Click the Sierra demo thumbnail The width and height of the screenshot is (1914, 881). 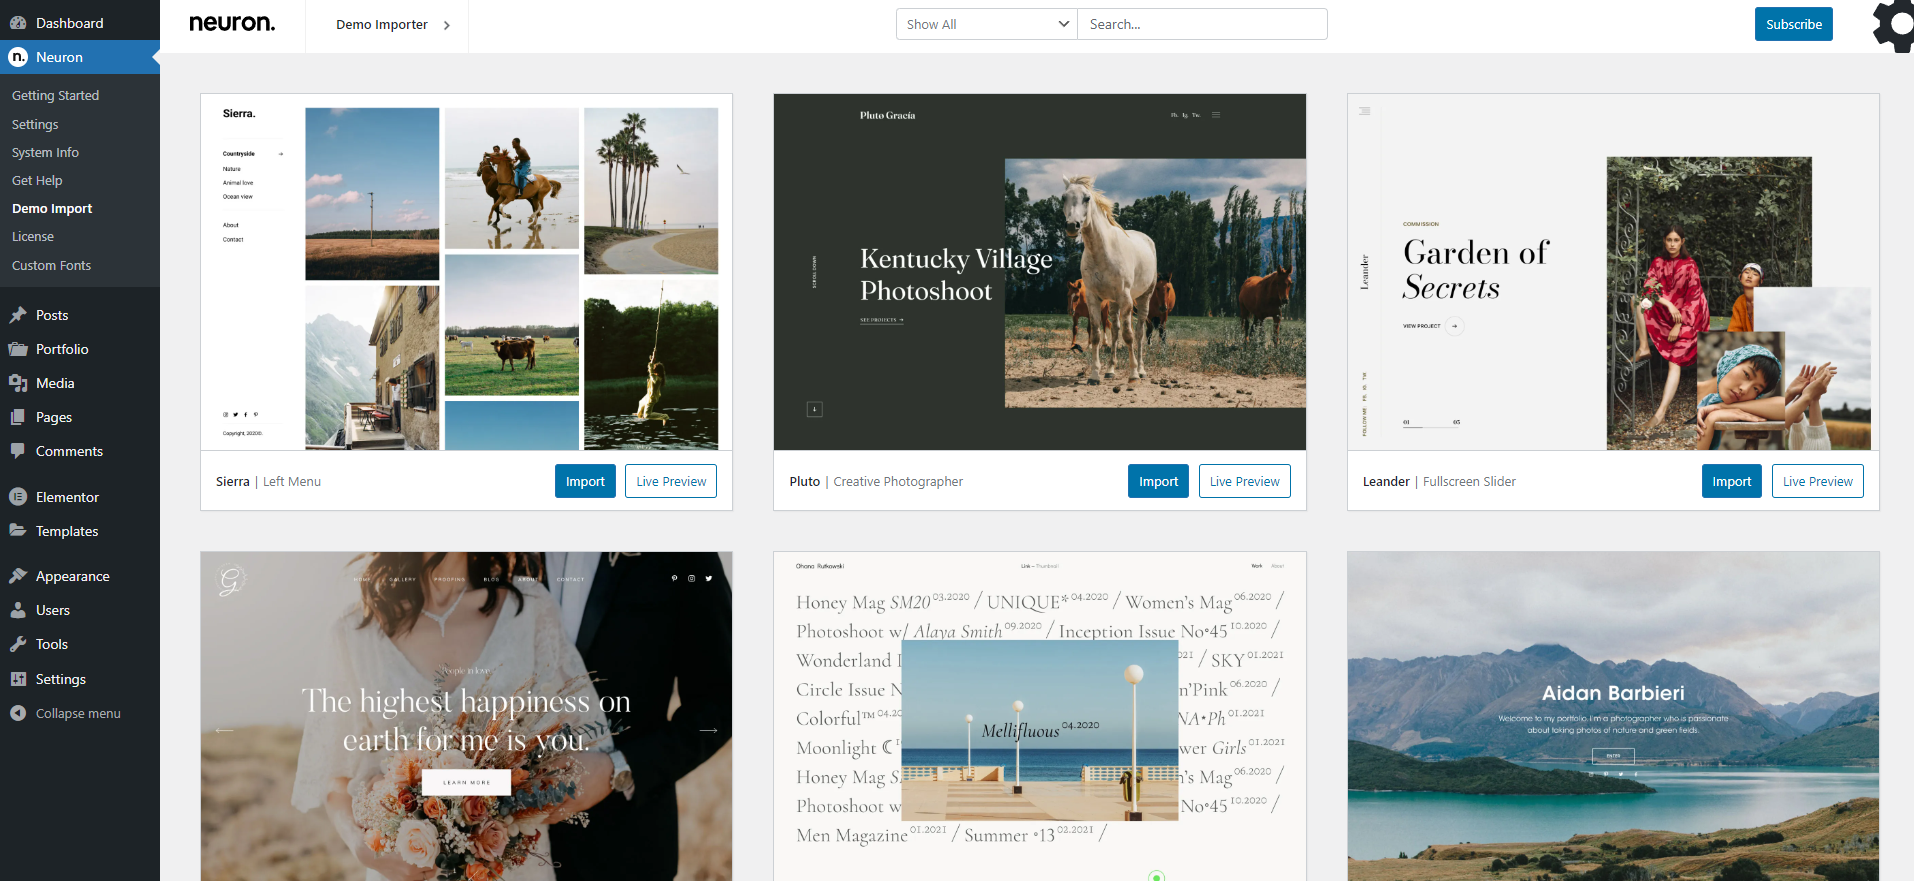tap(466, 272)
